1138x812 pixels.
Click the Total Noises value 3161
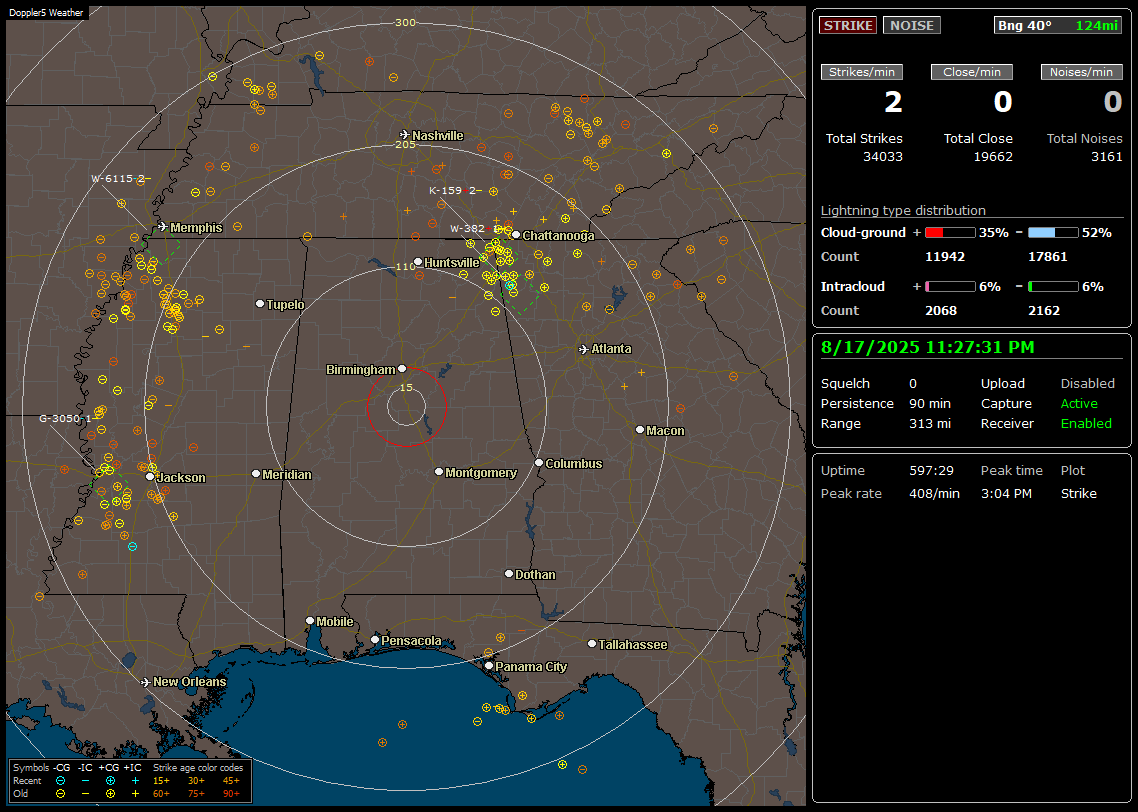(1107, 157)
